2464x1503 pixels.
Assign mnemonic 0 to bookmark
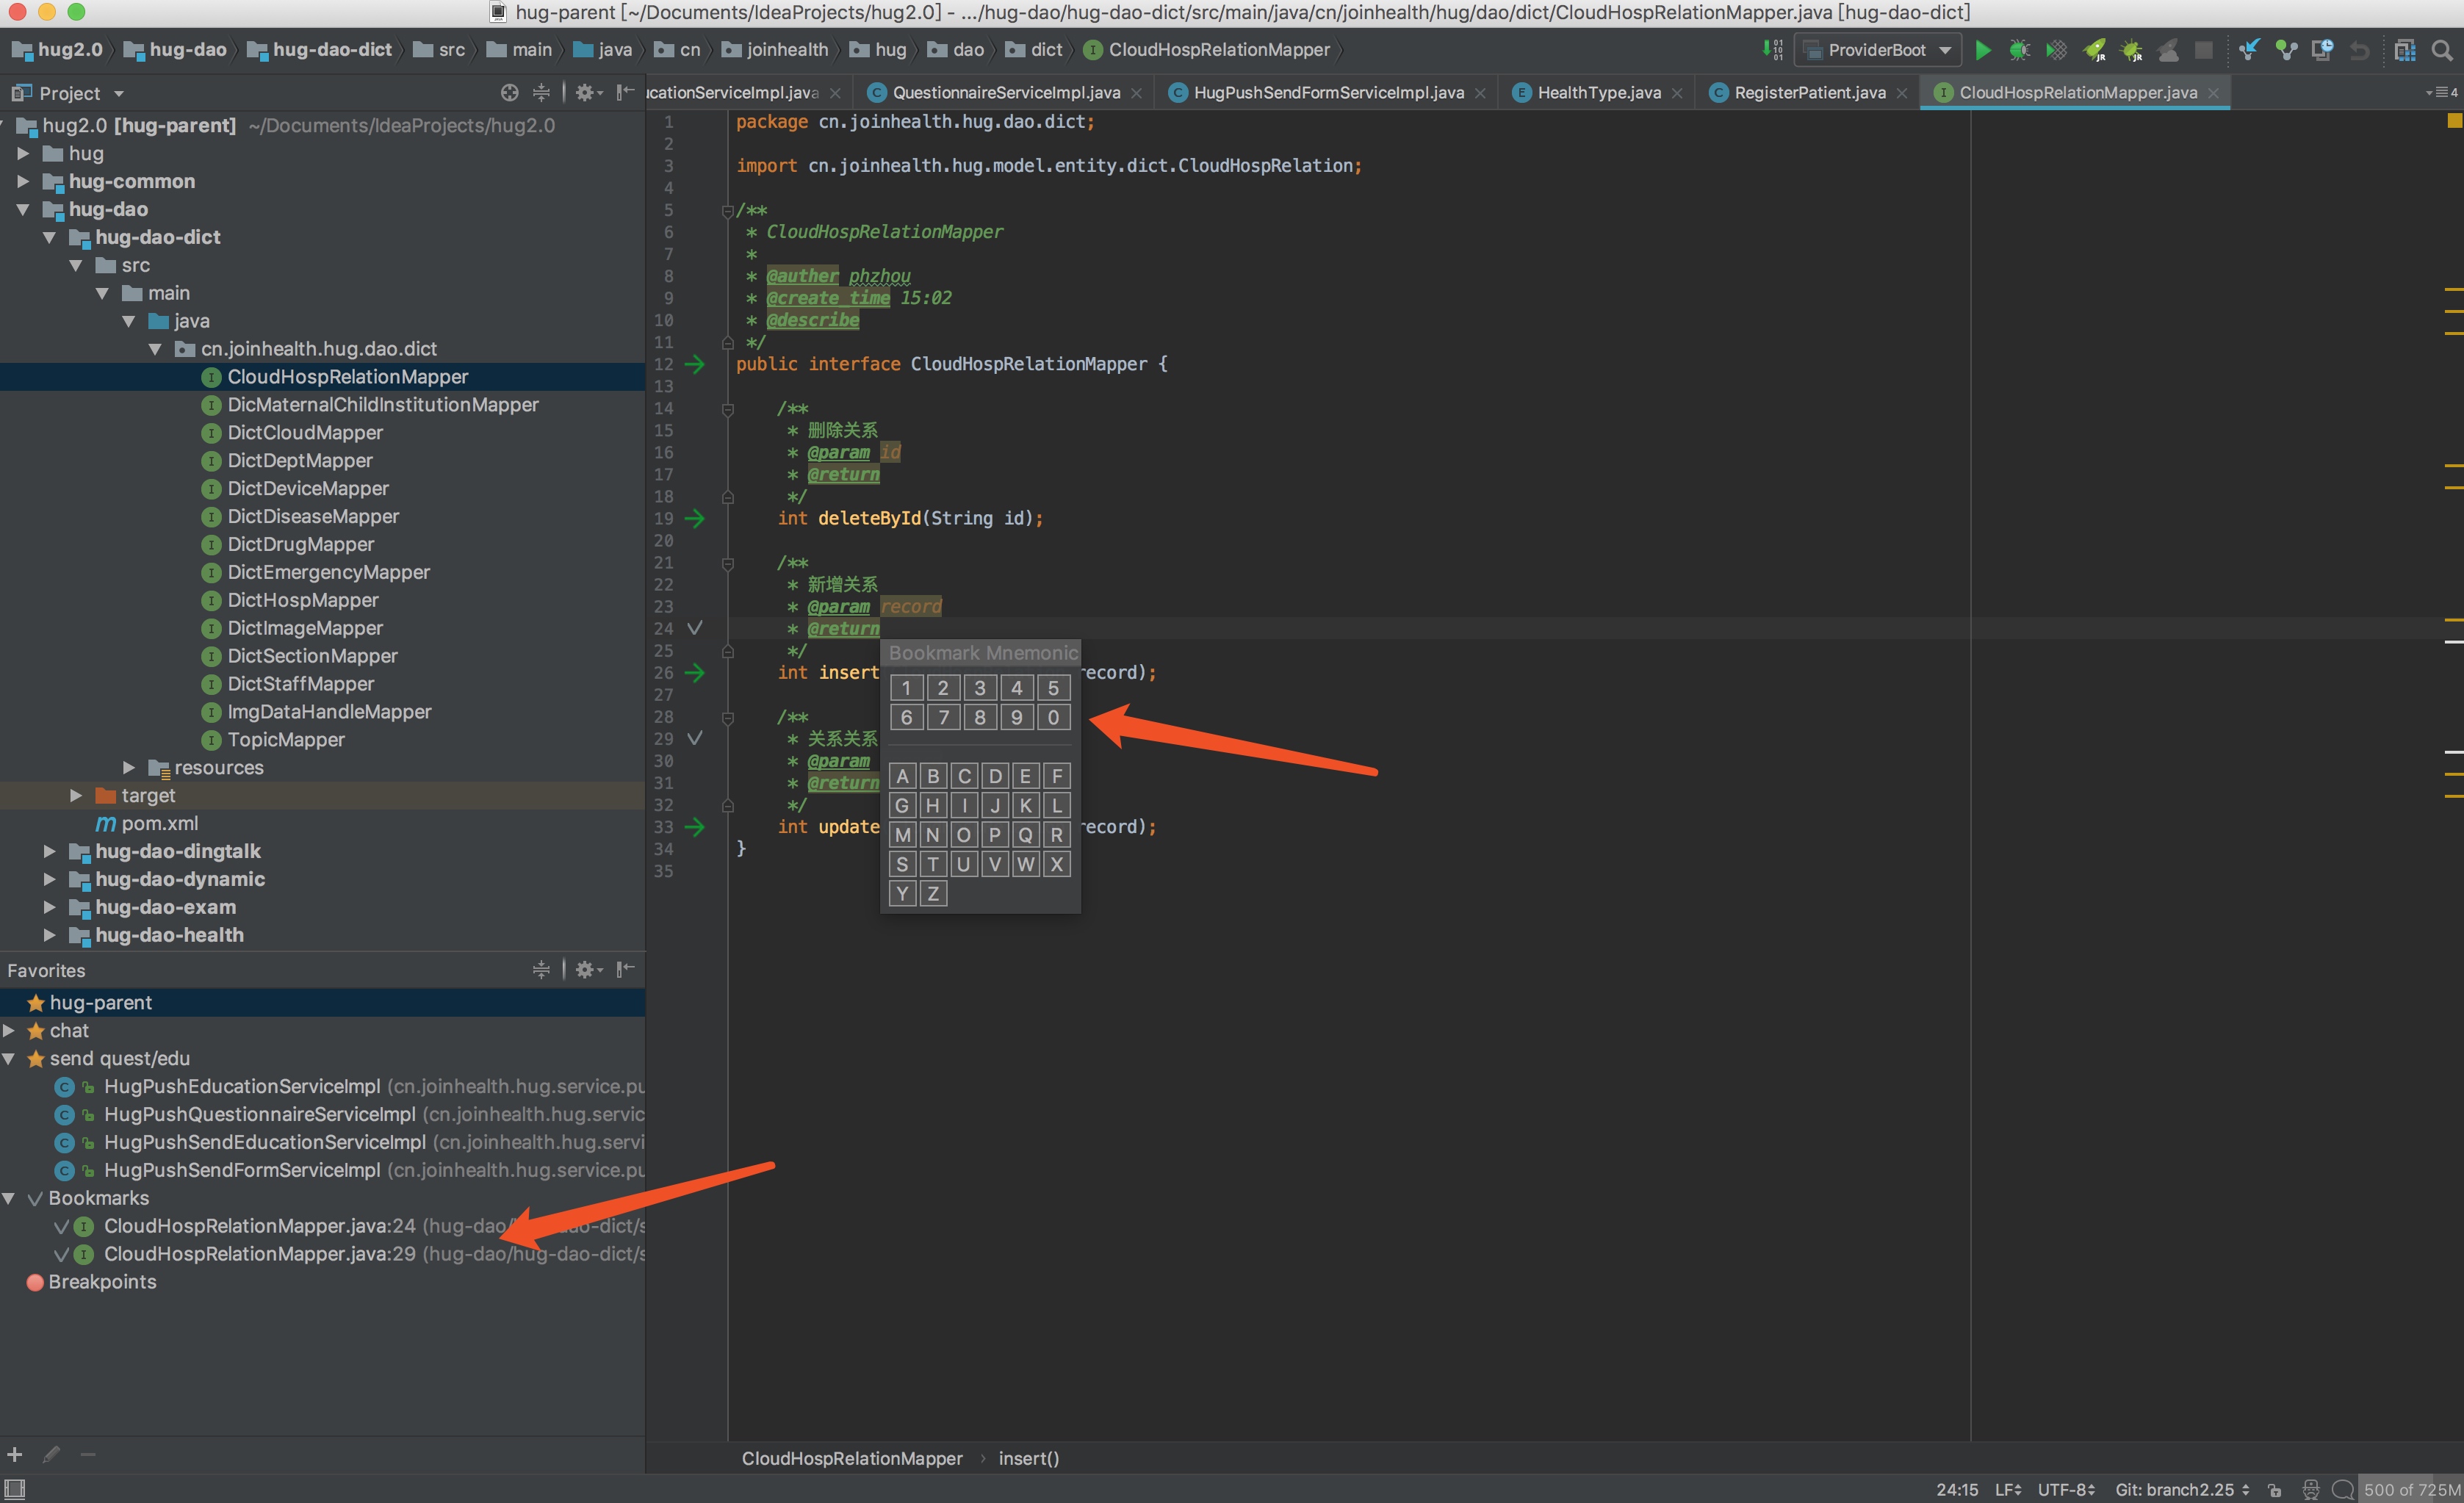pyautogui.click(x=1053, y=717)
